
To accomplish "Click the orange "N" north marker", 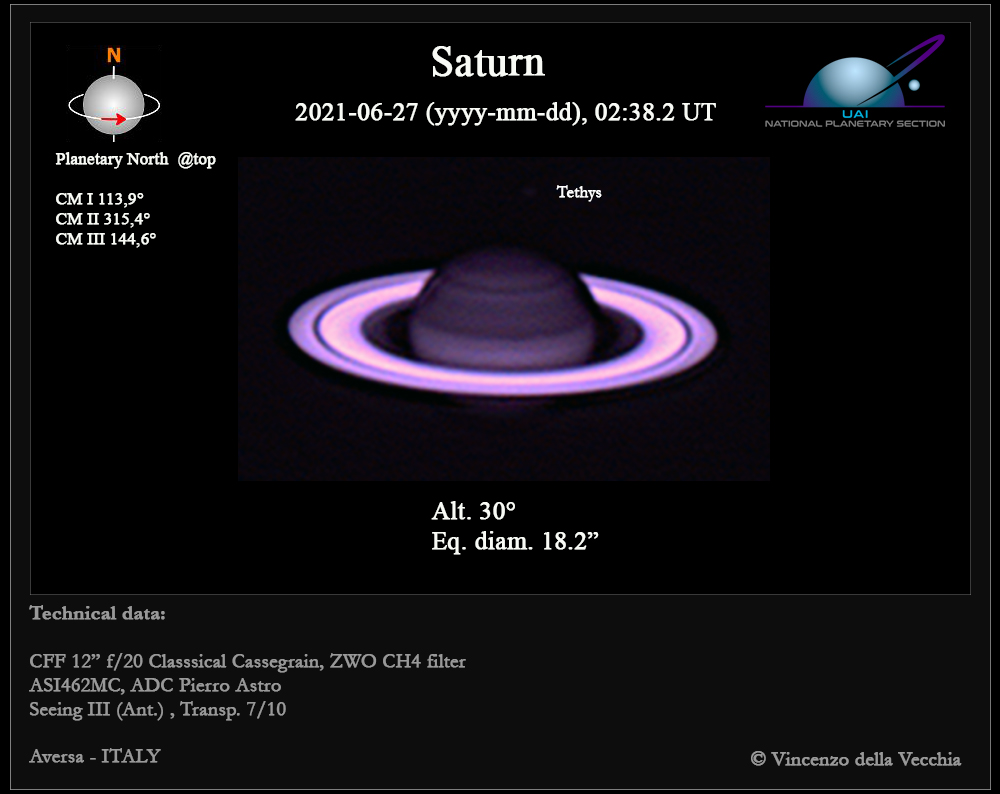I will tap(114, 55).
